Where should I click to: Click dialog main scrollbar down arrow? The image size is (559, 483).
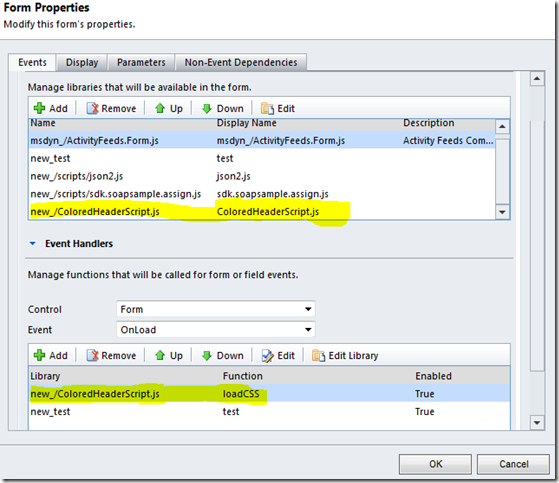[x=537, y=423]
